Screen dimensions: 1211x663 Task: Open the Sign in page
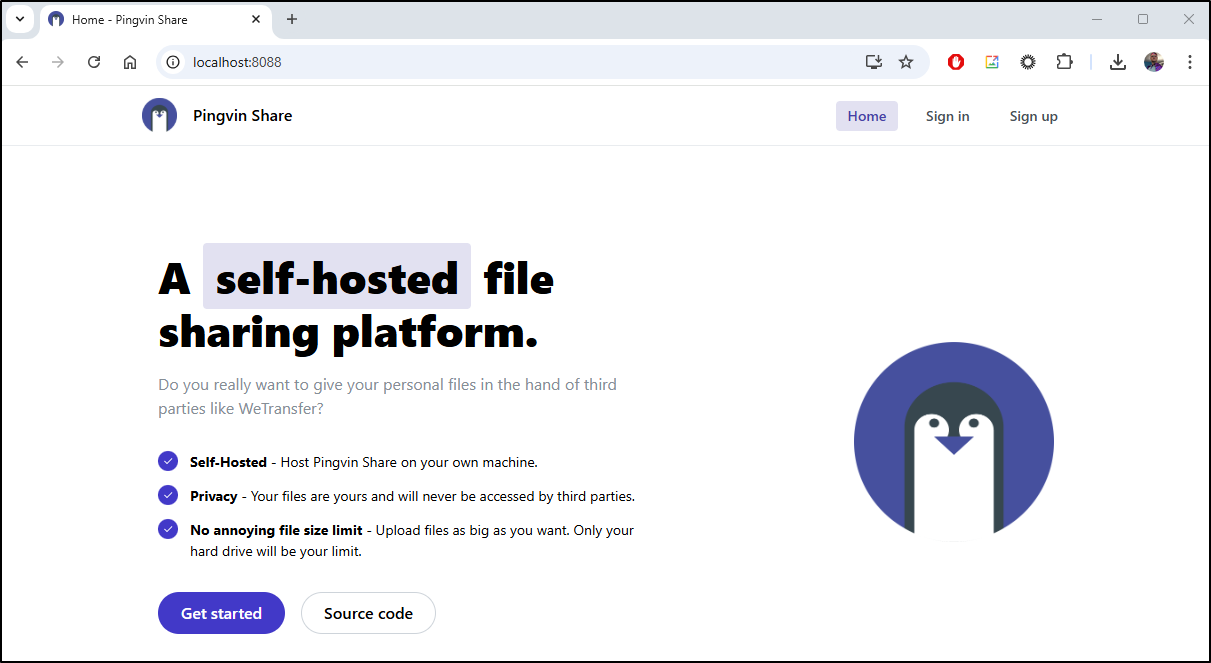coord(947,116)
